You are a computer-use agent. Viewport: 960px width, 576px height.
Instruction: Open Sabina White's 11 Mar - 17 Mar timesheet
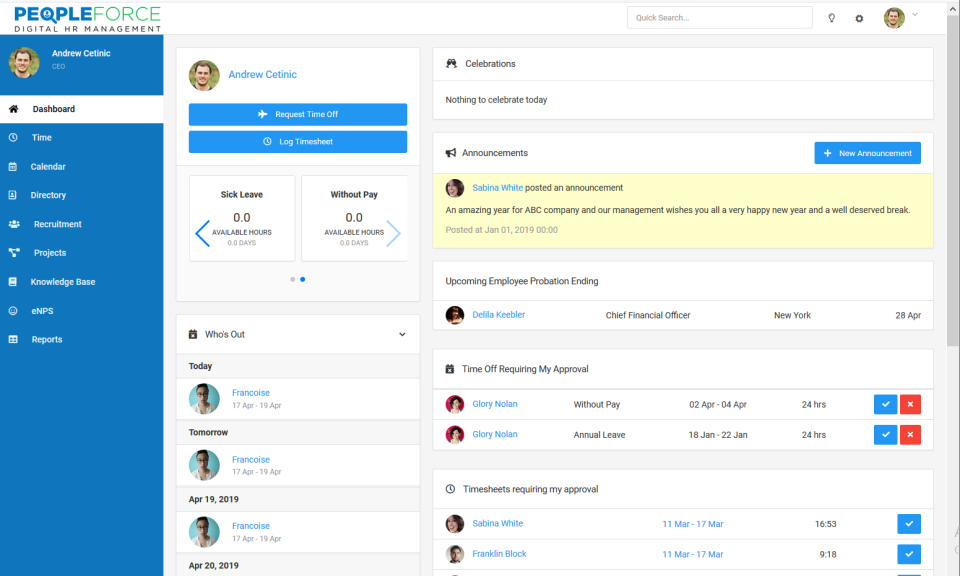pyautogui.click(x=692, y=525)
